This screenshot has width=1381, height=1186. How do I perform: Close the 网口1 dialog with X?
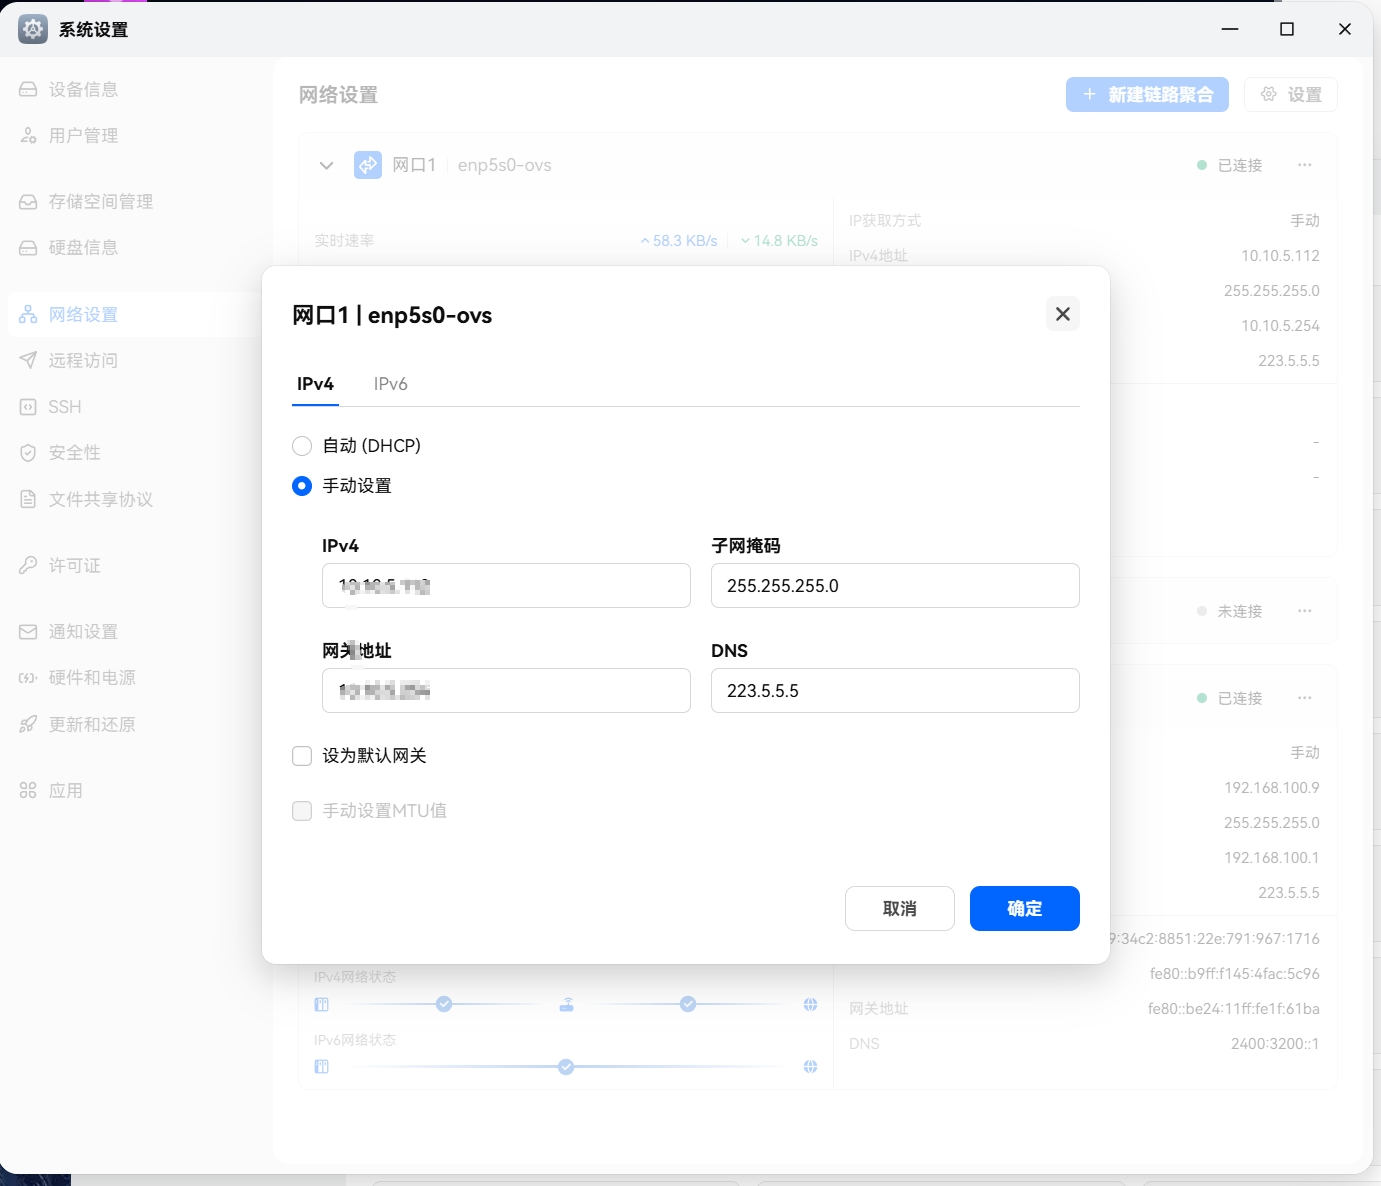click(x=1062, y=314)
